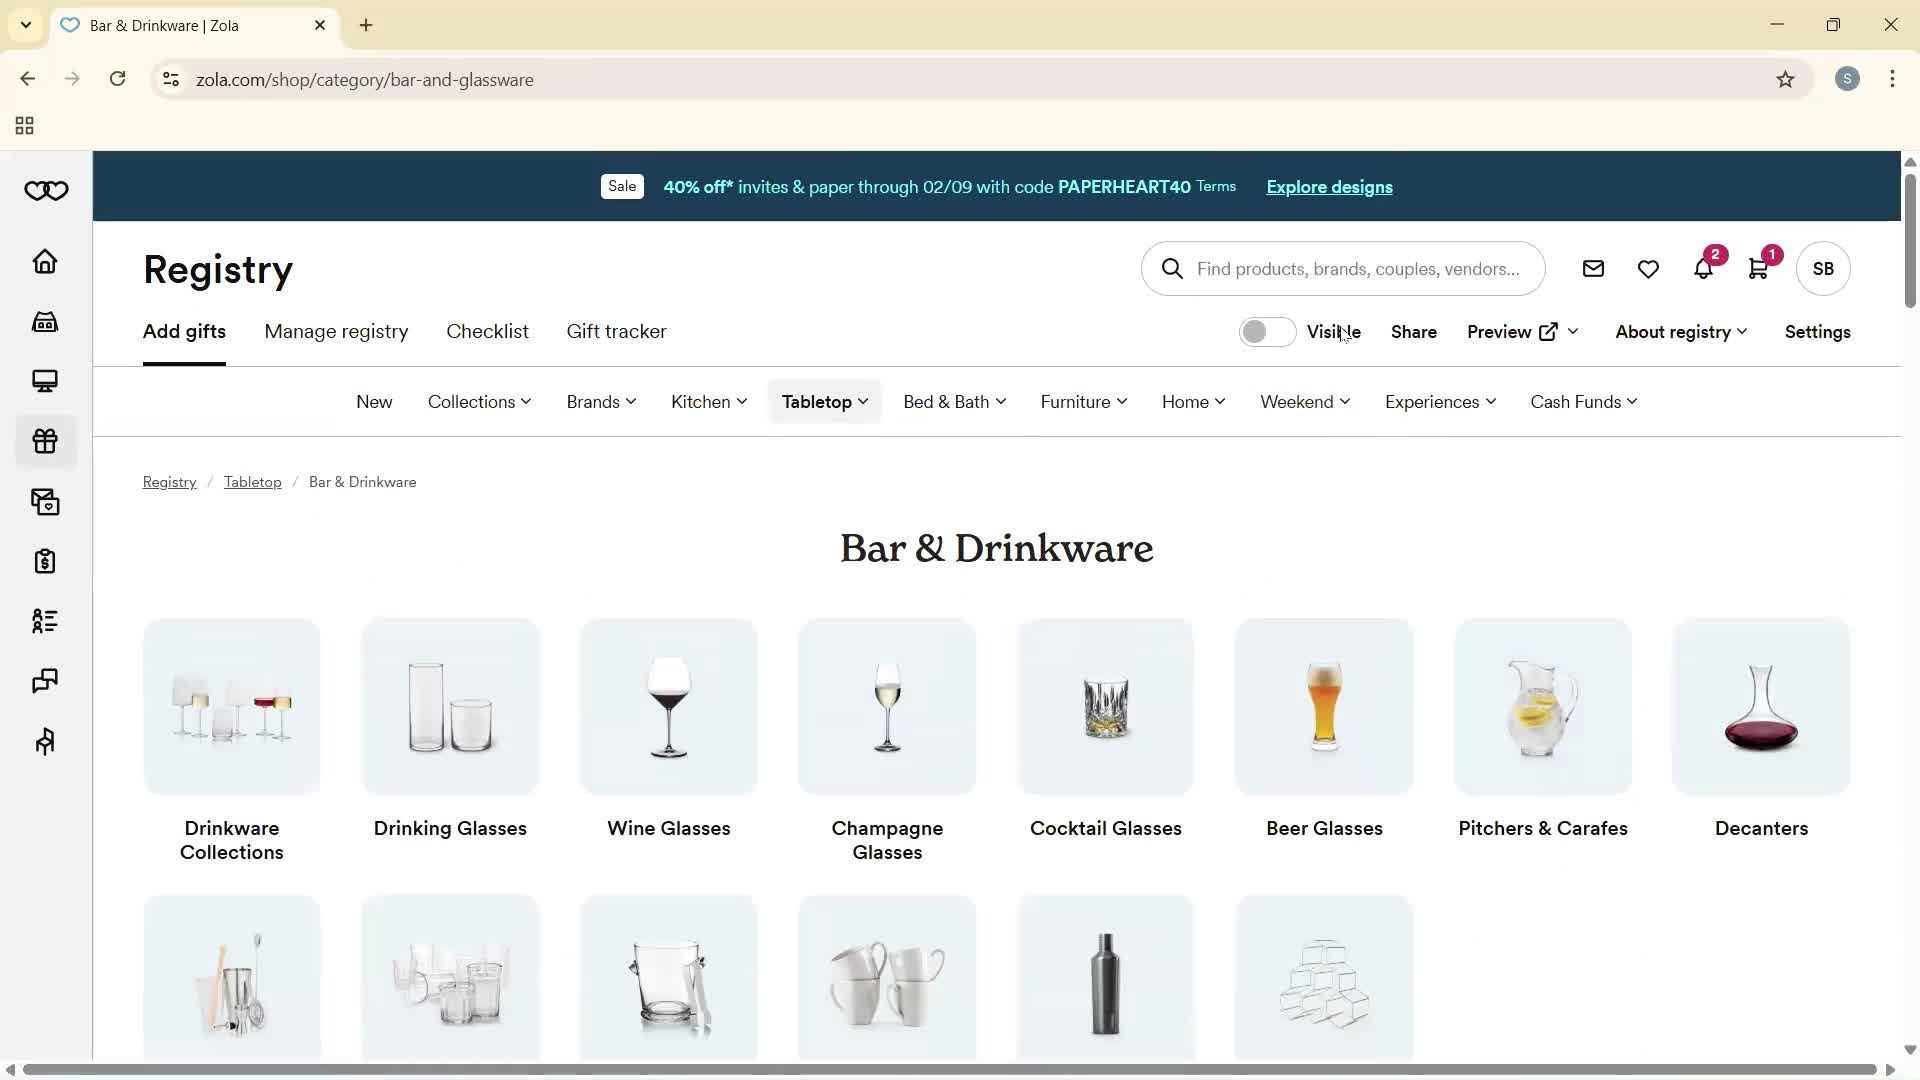Screen dimensions: 1920x1080
Task: Open the shopping cart with one item
Action: tap(1759, 269)
